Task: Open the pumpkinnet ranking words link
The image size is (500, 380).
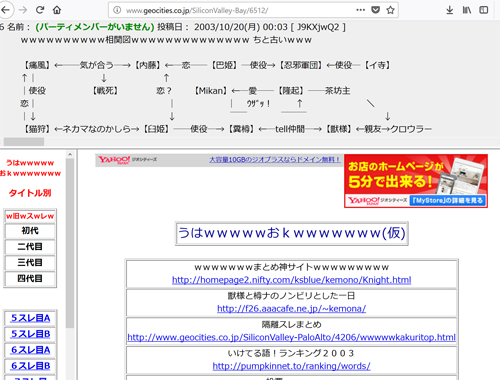Action: point(291,366)
